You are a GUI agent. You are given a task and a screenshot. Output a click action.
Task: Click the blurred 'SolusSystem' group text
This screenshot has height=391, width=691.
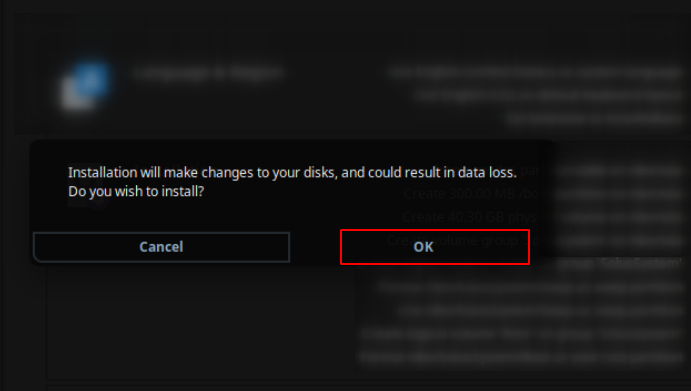pyautogui.click(x=619, y=264)
